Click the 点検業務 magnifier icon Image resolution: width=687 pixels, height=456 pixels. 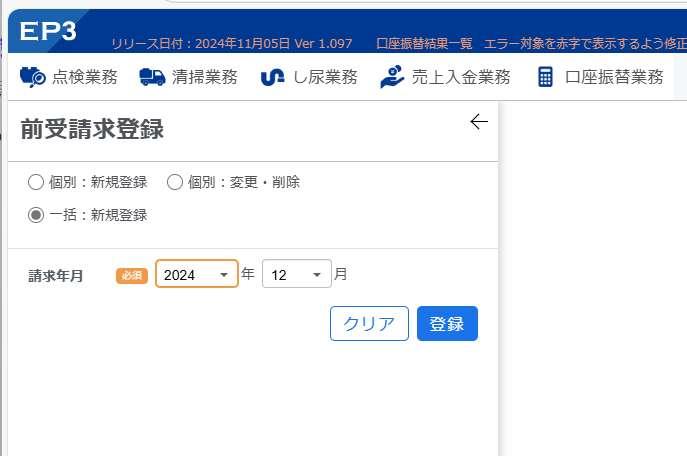point(33,77)
